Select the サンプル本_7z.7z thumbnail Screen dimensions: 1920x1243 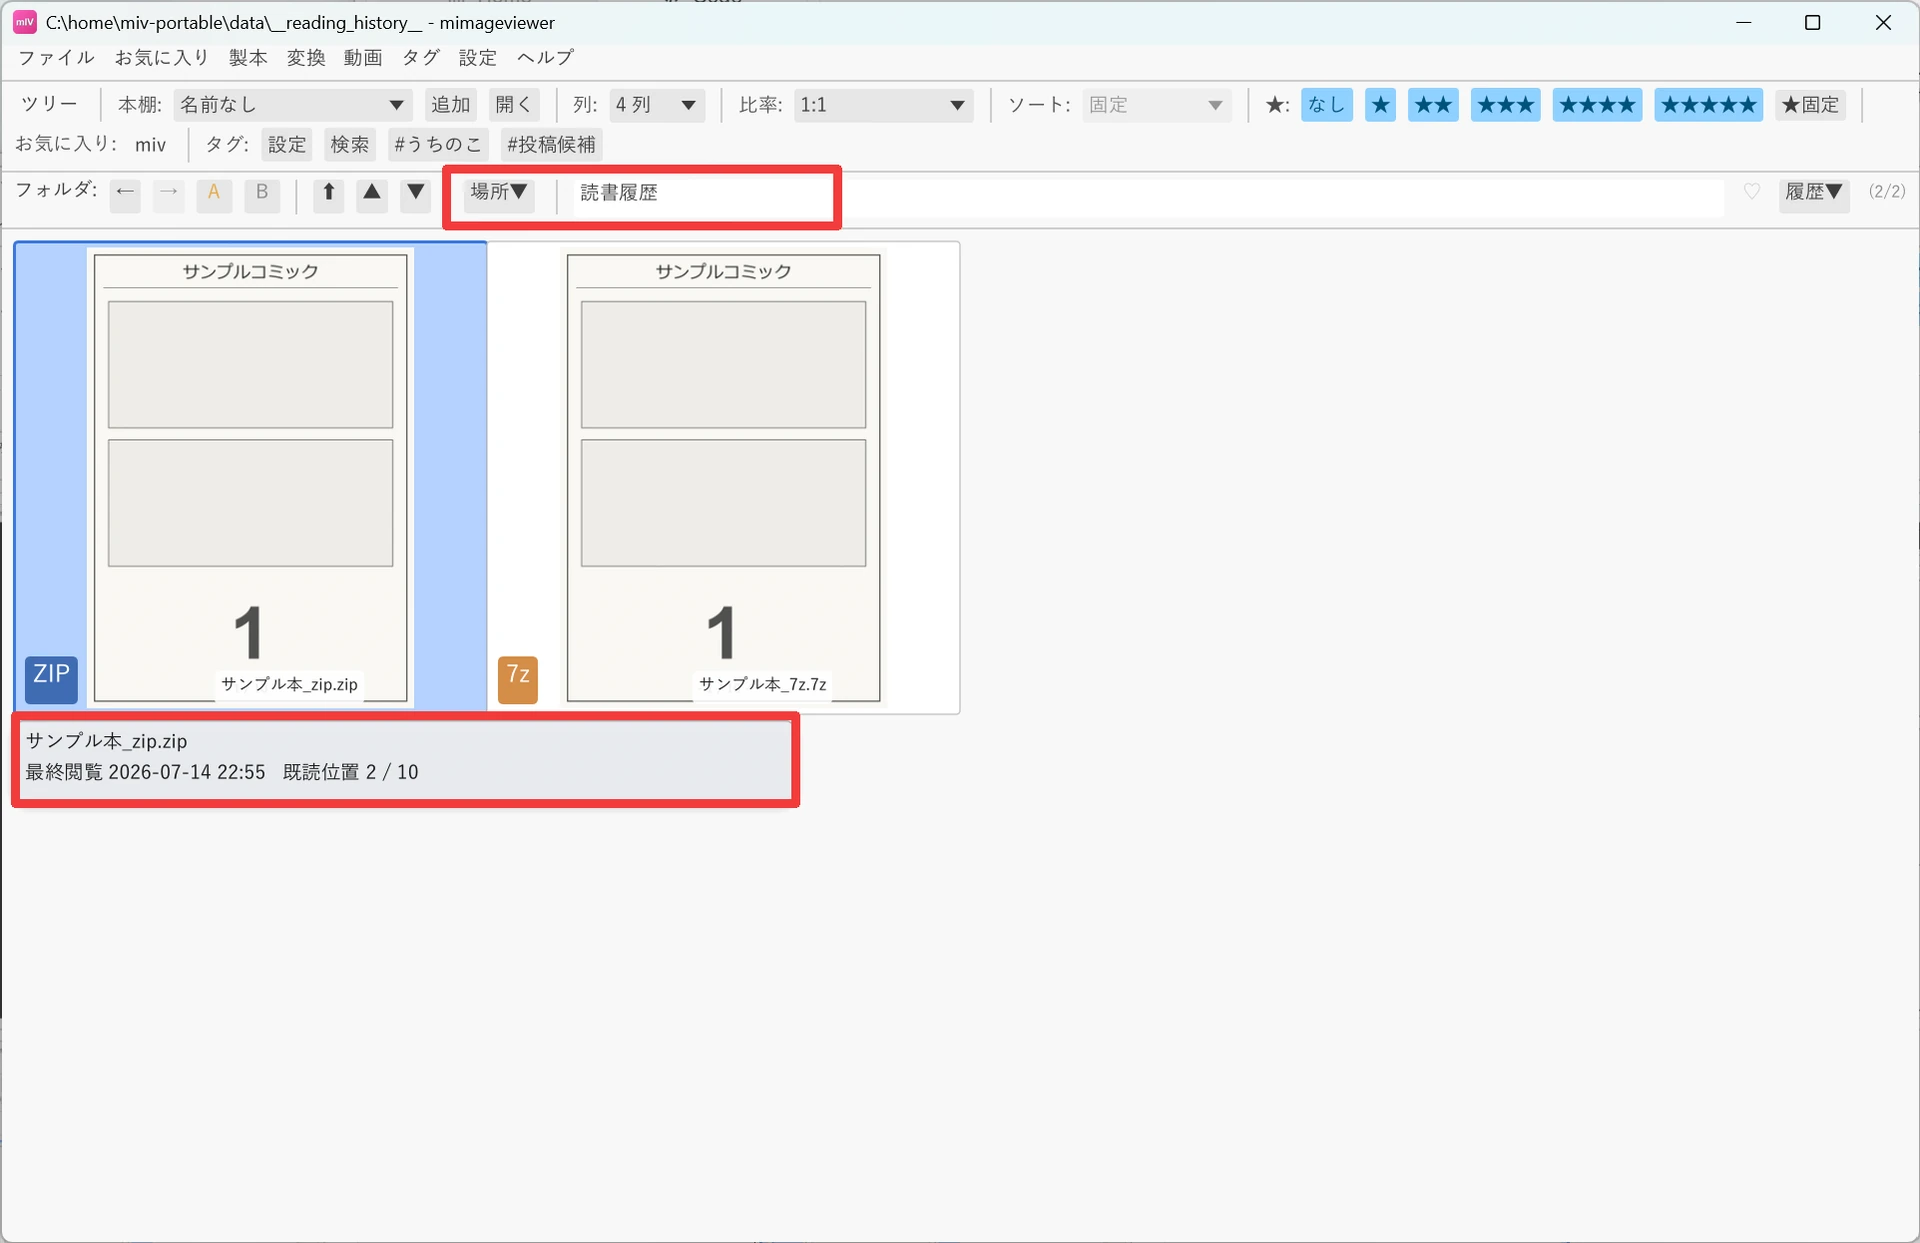tap(724, 477)
